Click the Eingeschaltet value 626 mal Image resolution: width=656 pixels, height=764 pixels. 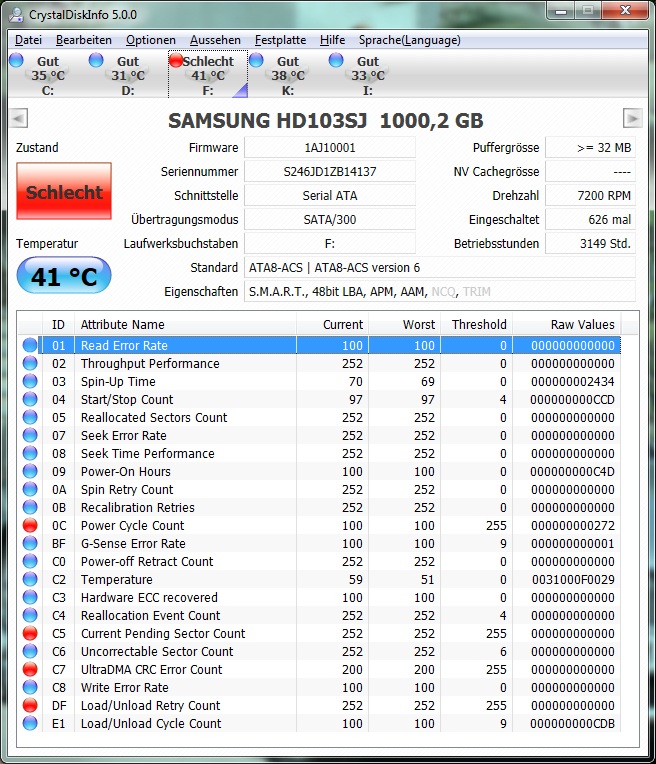pos(590,219)
